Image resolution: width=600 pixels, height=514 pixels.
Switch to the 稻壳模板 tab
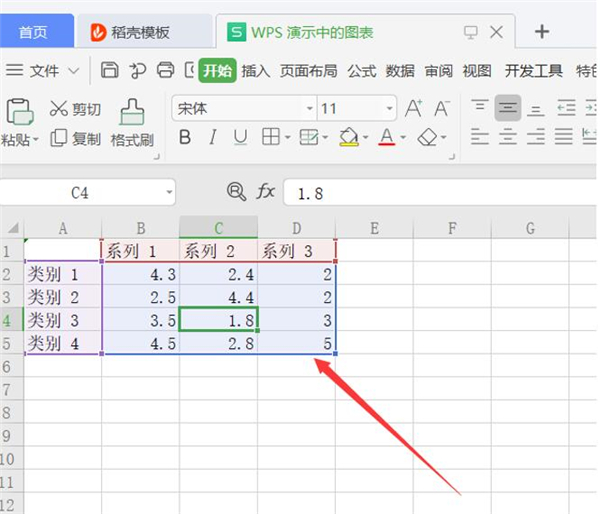140,32
